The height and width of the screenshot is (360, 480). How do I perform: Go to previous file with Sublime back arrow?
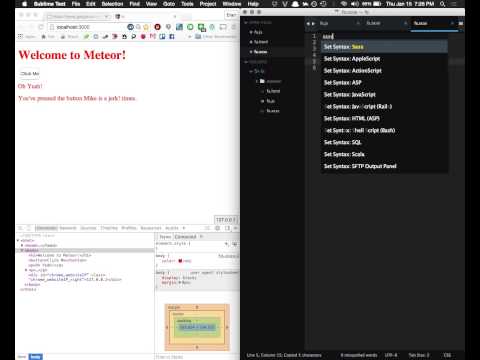point(308,23)
